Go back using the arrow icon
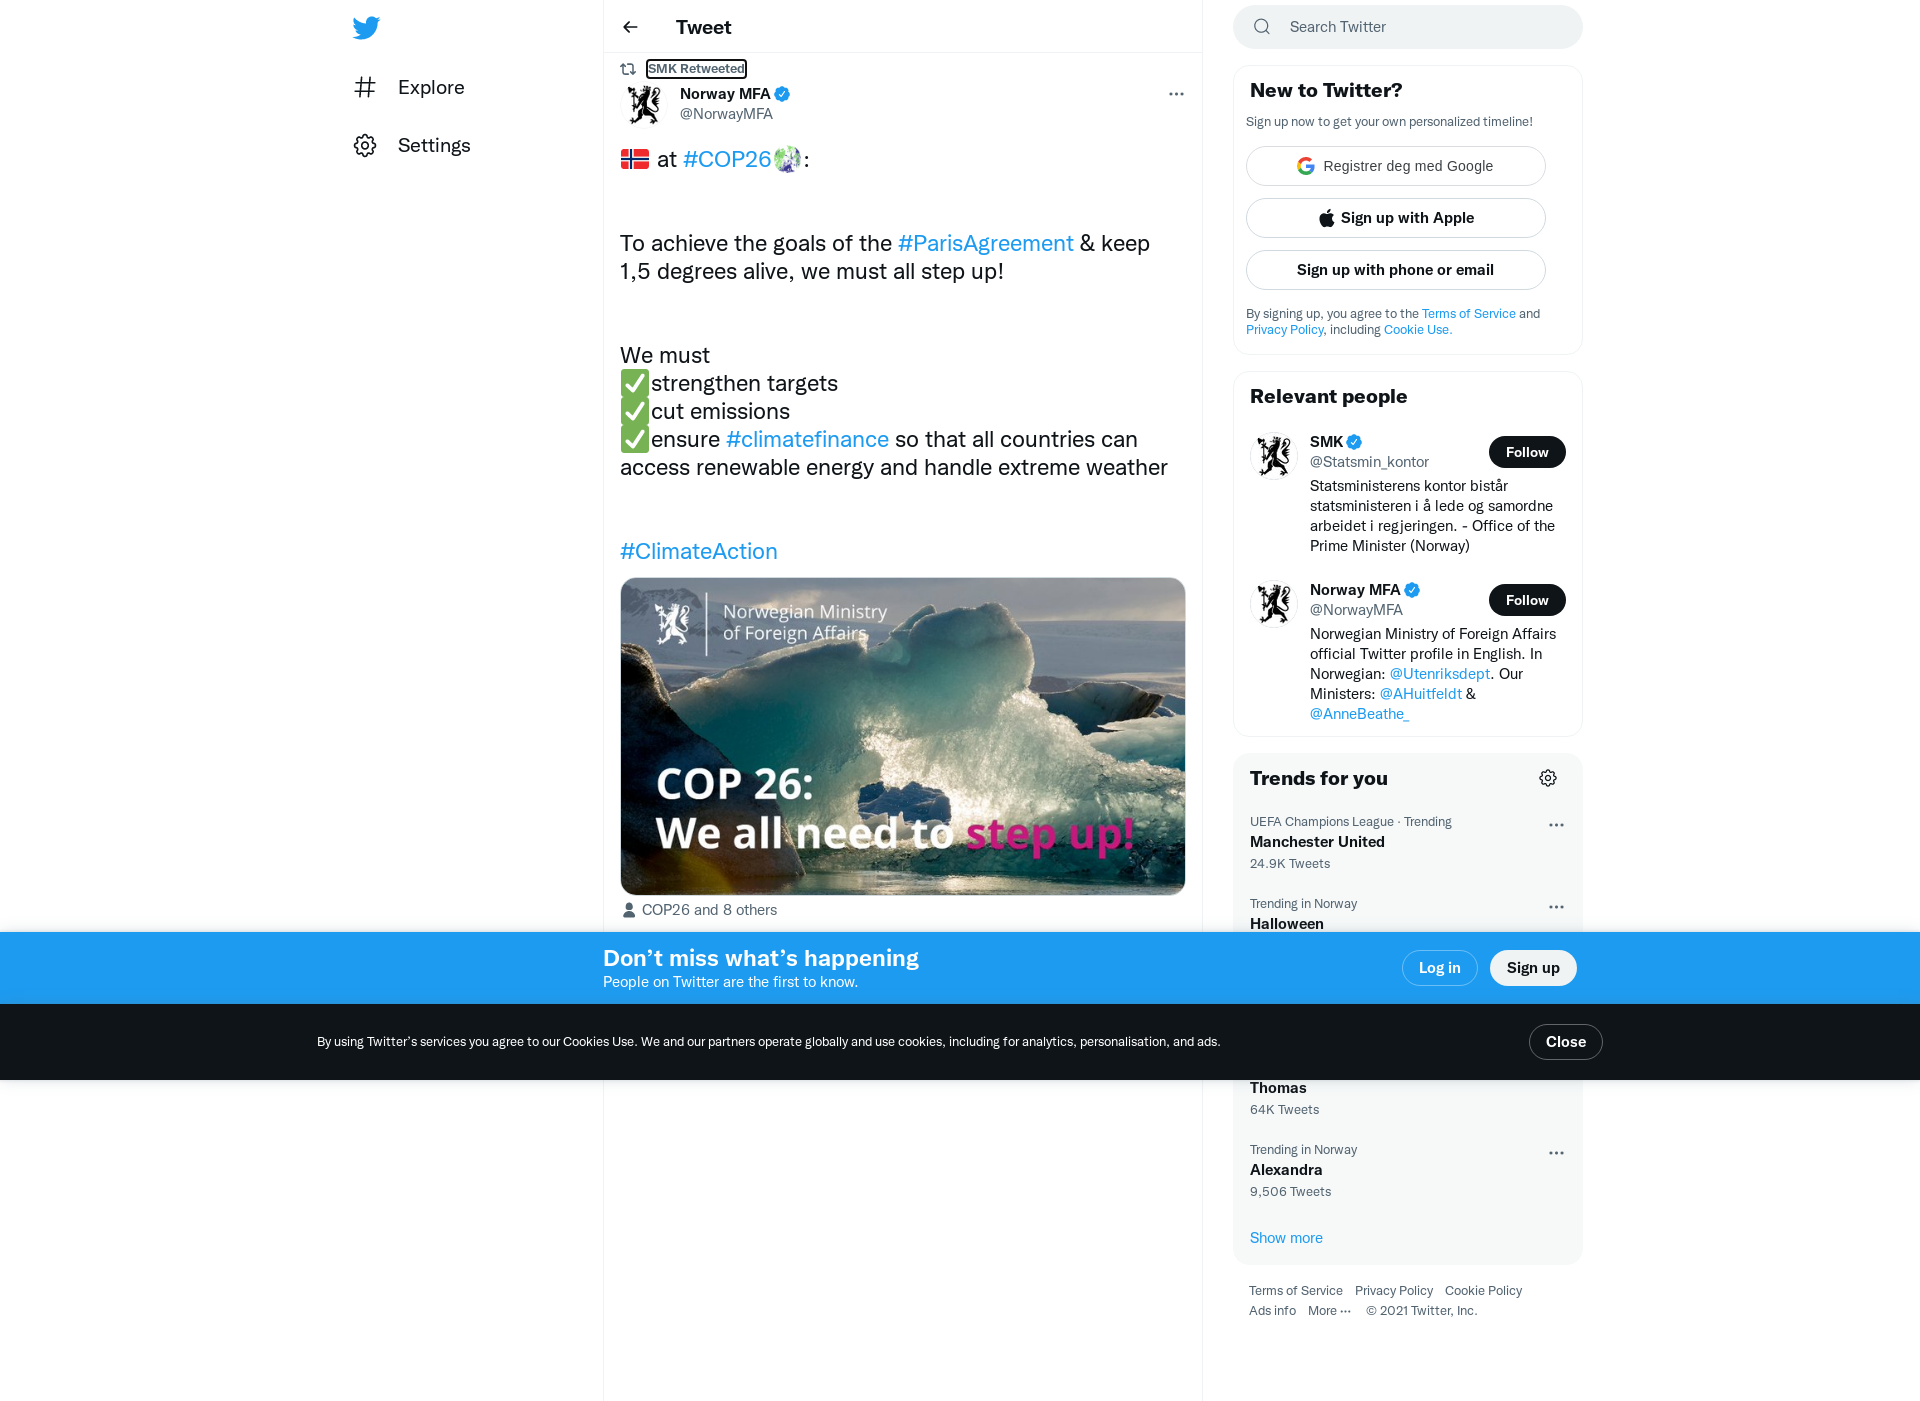 (x=630, y=27)
